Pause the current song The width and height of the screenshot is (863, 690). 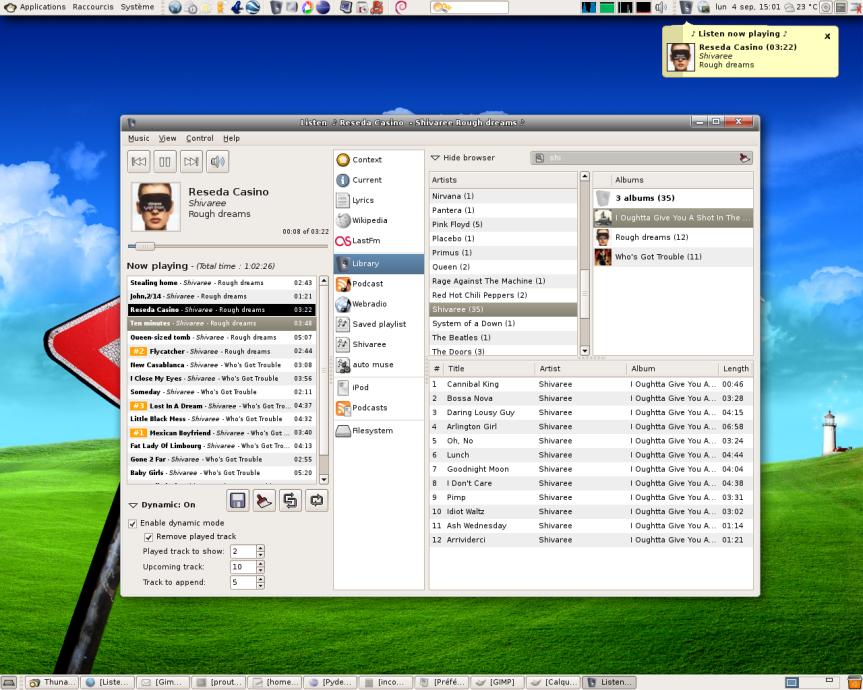coord(165,162)
